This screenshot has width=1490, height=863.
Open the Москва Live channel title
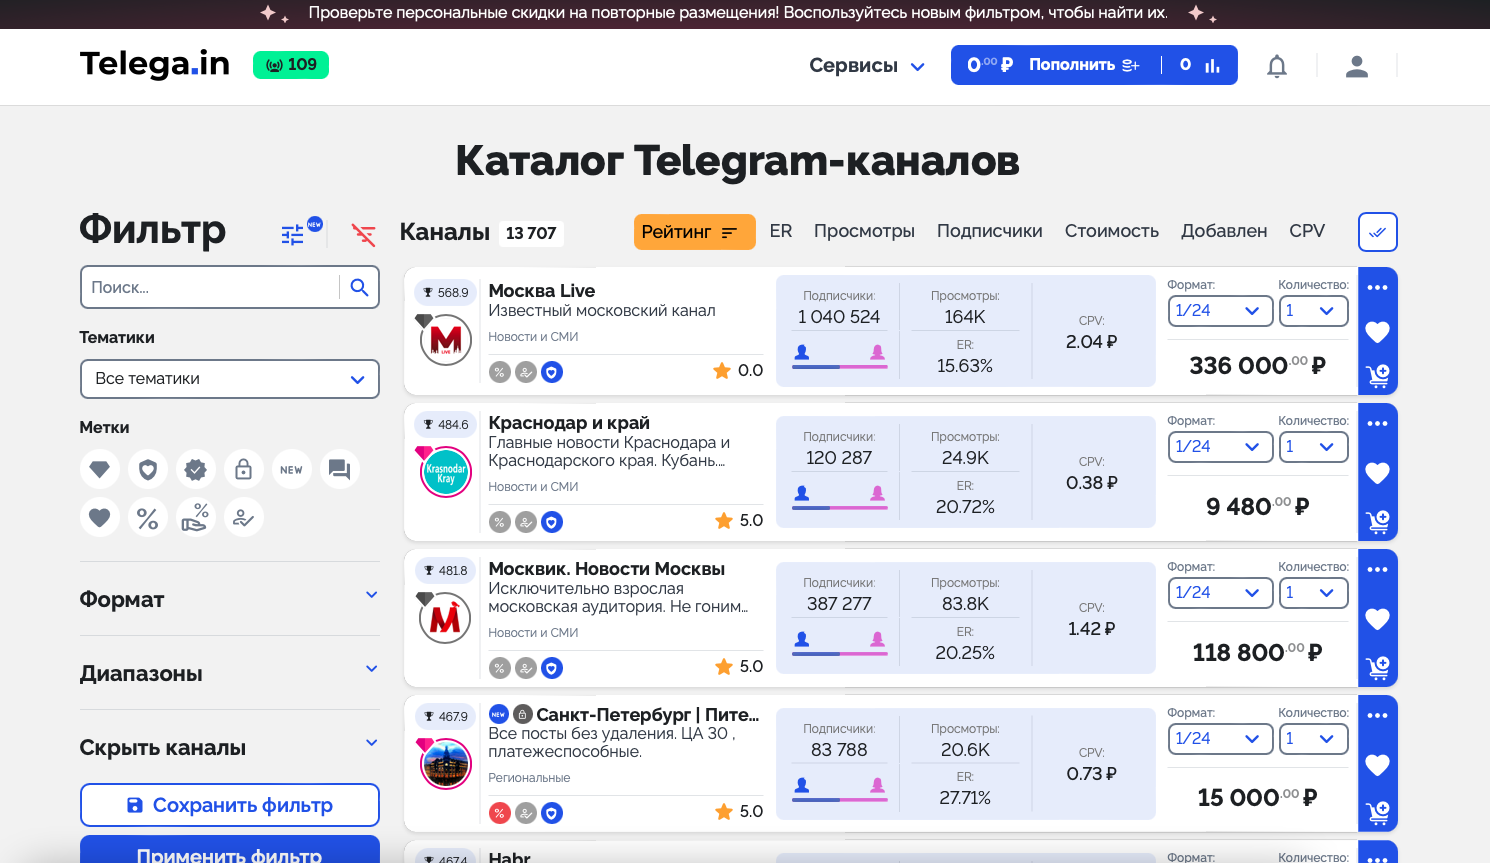542,291
